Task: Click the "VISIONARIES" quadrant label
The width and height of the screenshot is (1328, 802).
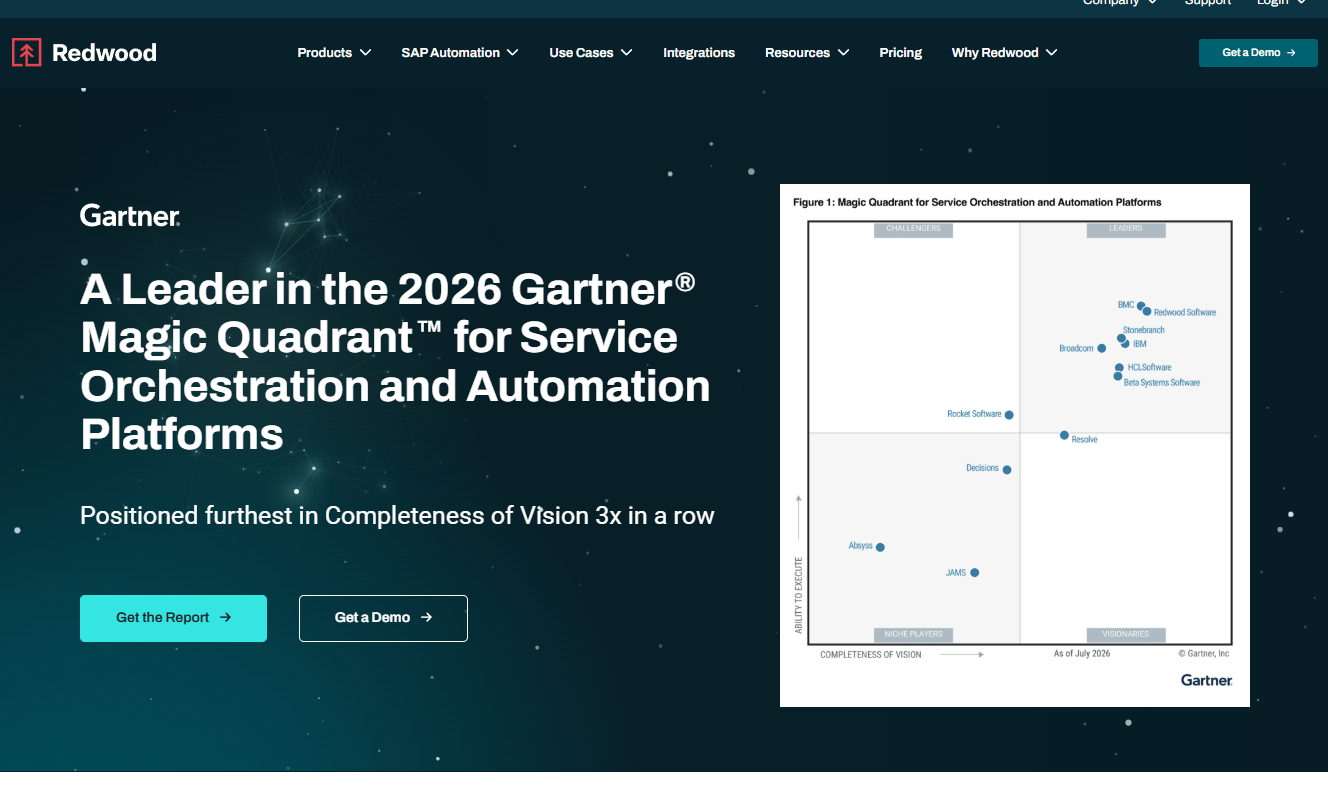Action: pyautogui.click(x=1126, y=634)
